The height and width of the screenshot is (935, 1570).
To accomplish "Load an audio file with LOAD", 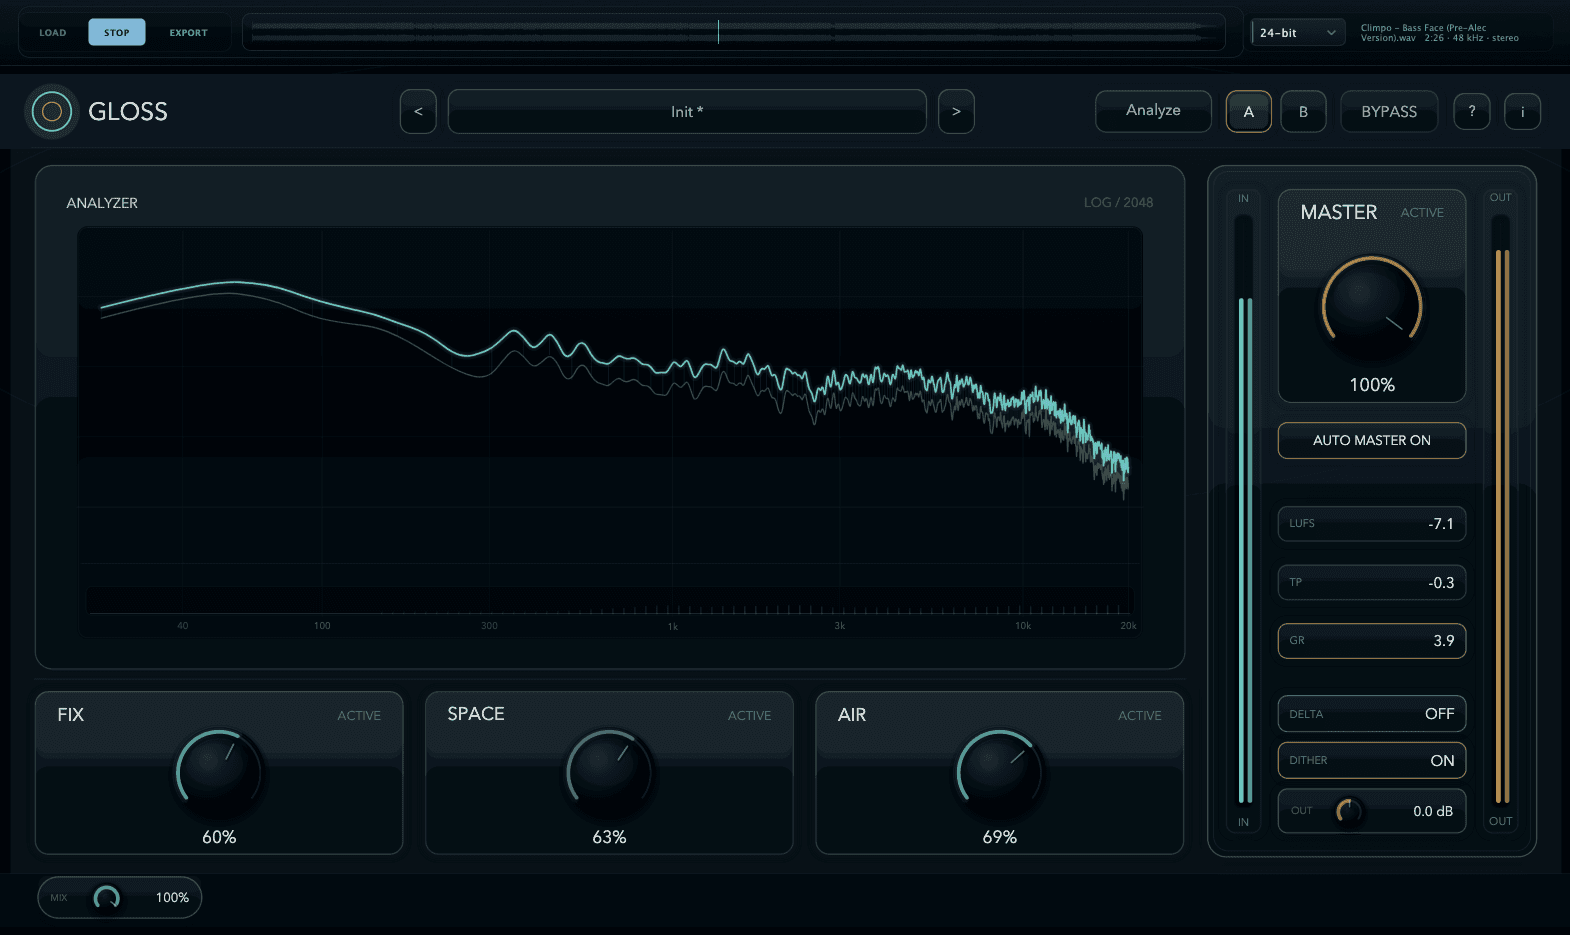I will pyautogui.click(x=53, y=33).
